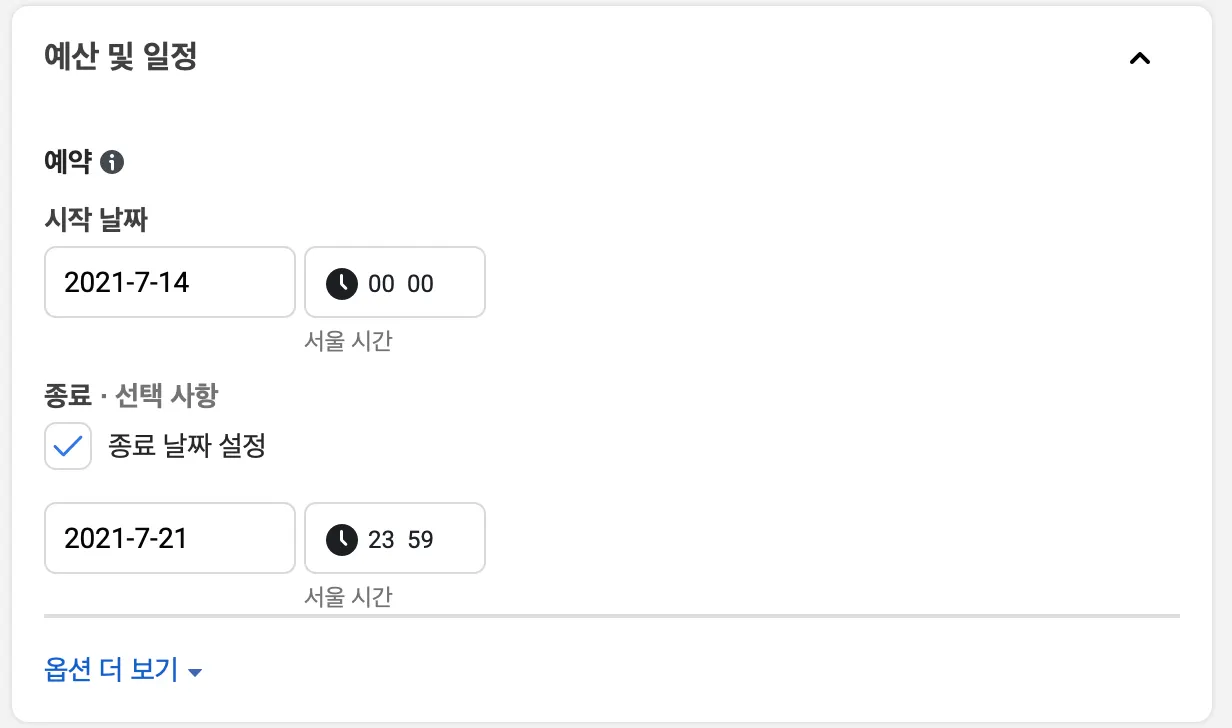Select the end time hour 23
Screen dimensions: 1232x728
pos(381,540)
